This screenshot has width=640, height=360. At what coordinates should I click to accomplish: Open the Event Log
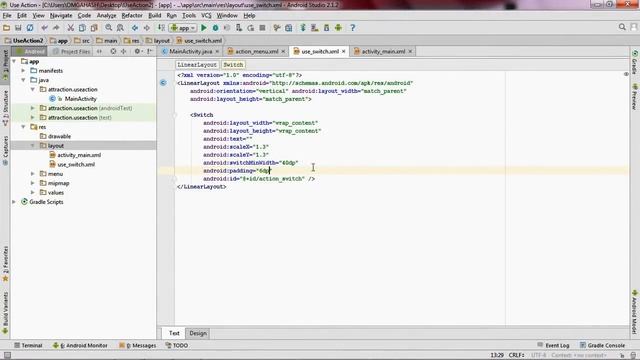coord(553,345)
